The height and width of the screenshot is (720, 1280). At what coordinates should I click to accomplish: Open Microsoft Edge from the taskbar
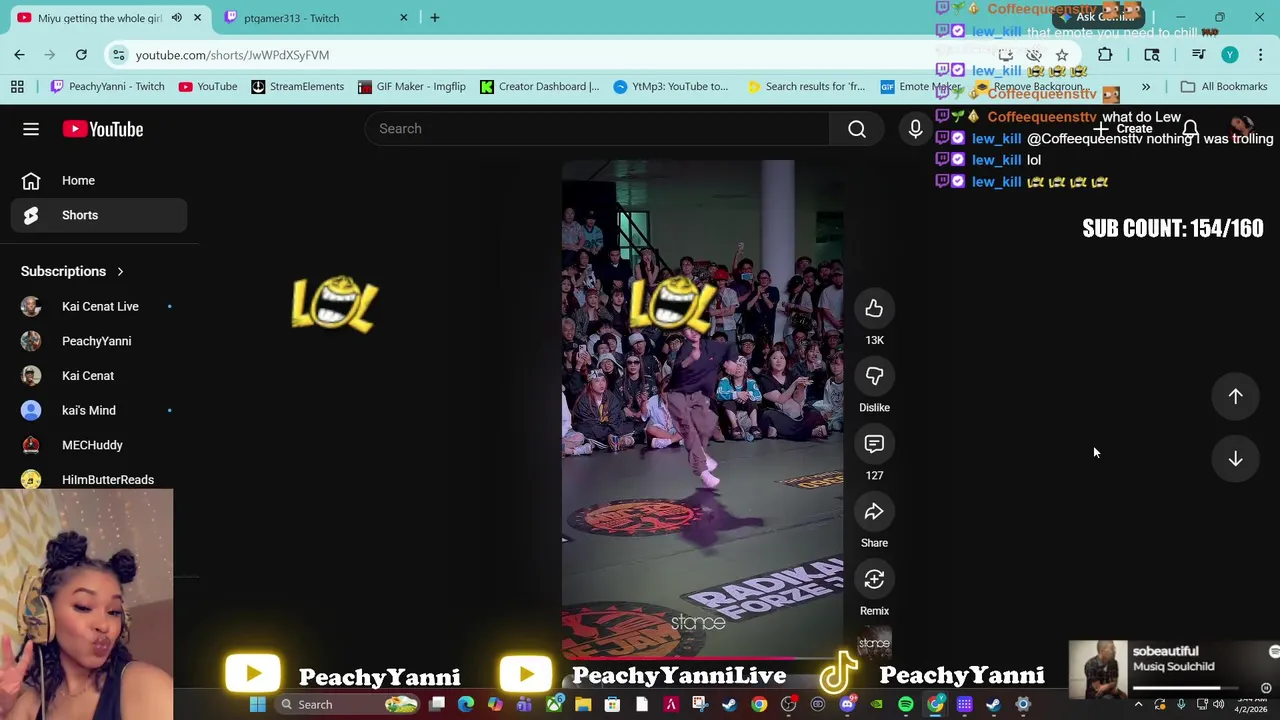point(466,705)
